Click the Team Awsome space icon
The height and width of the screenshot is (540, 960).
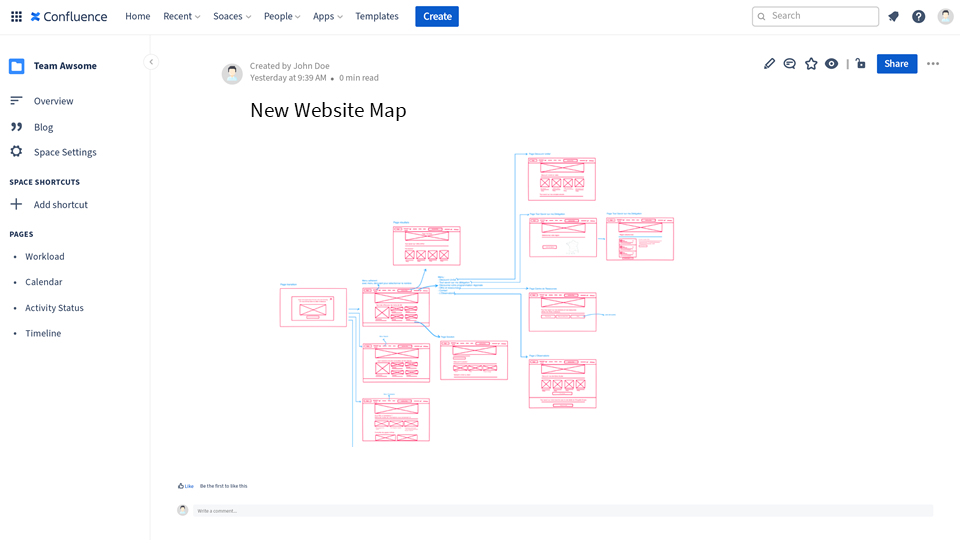click(17, 66)
